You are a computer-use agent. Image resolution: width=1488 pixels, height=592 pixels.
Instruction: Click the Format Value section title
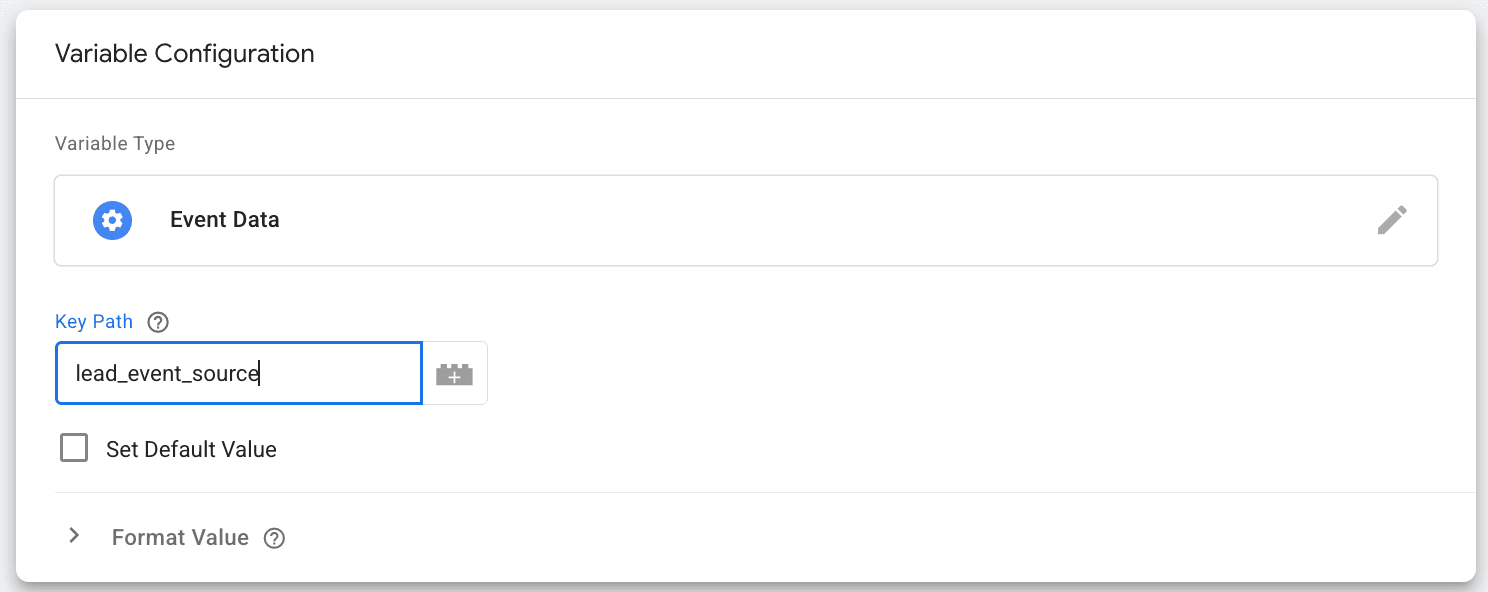pyautogui.click(x=180, y=537)
